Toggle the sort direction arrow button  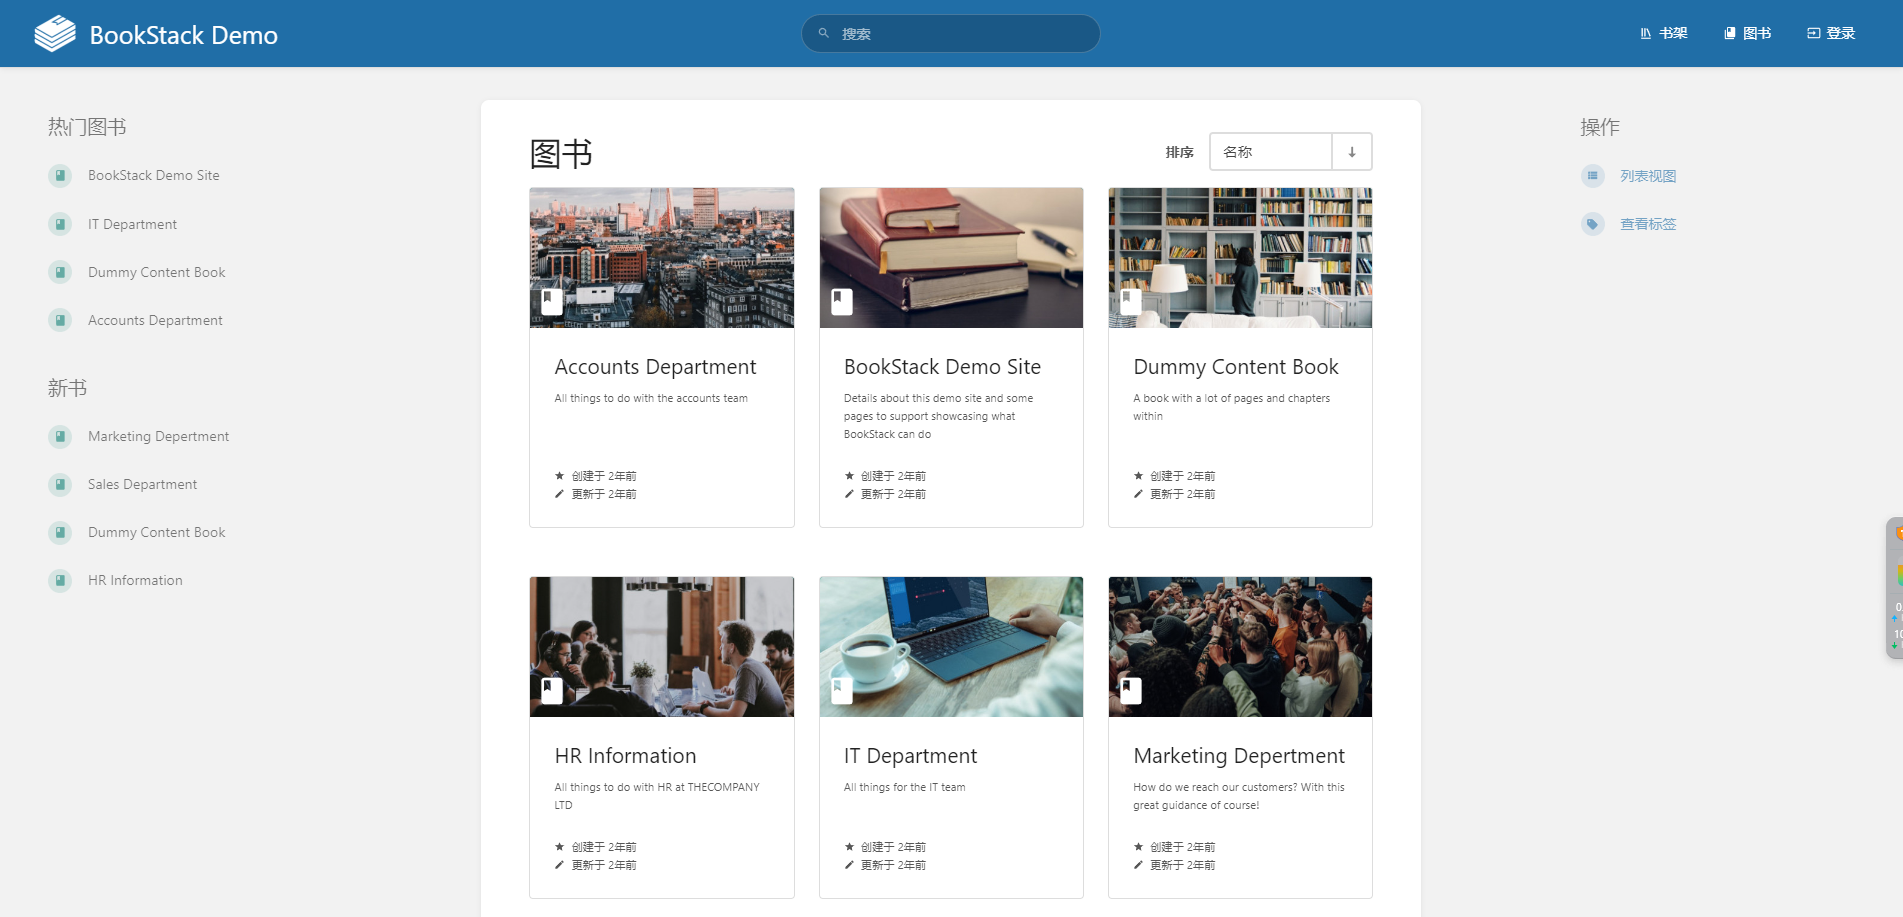pyautogui.click(x=1352, y=151)
